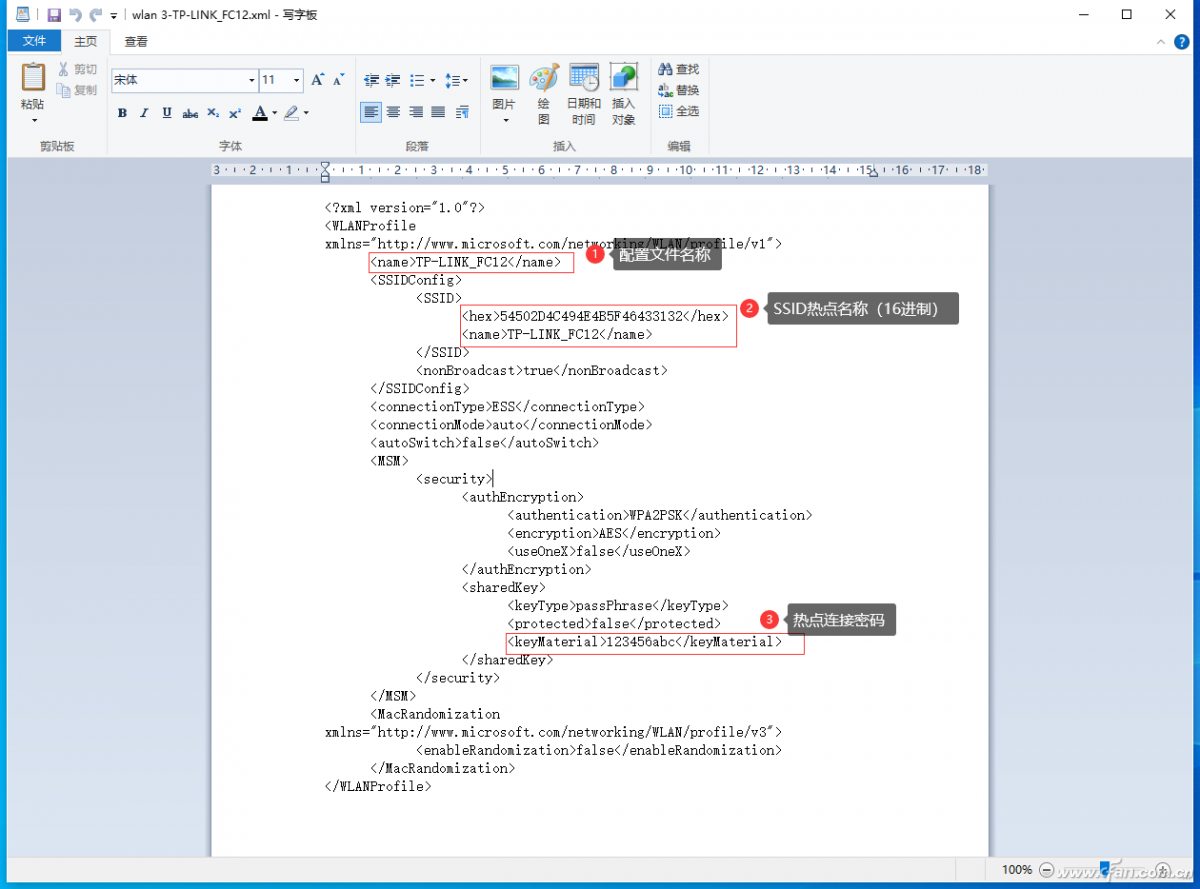
Task: Click the decrease indent icon
Action: click(x=371, y=80)
